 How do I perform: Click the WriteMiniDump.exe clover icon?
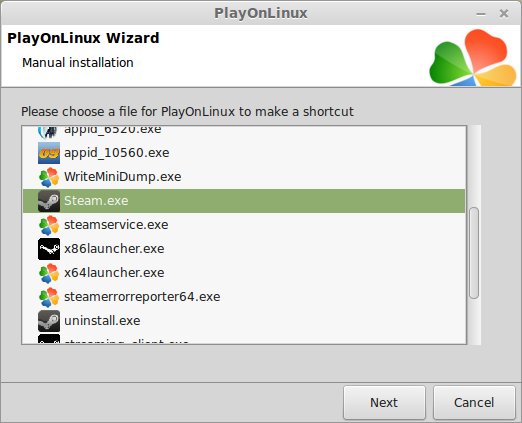coord(49,177)
